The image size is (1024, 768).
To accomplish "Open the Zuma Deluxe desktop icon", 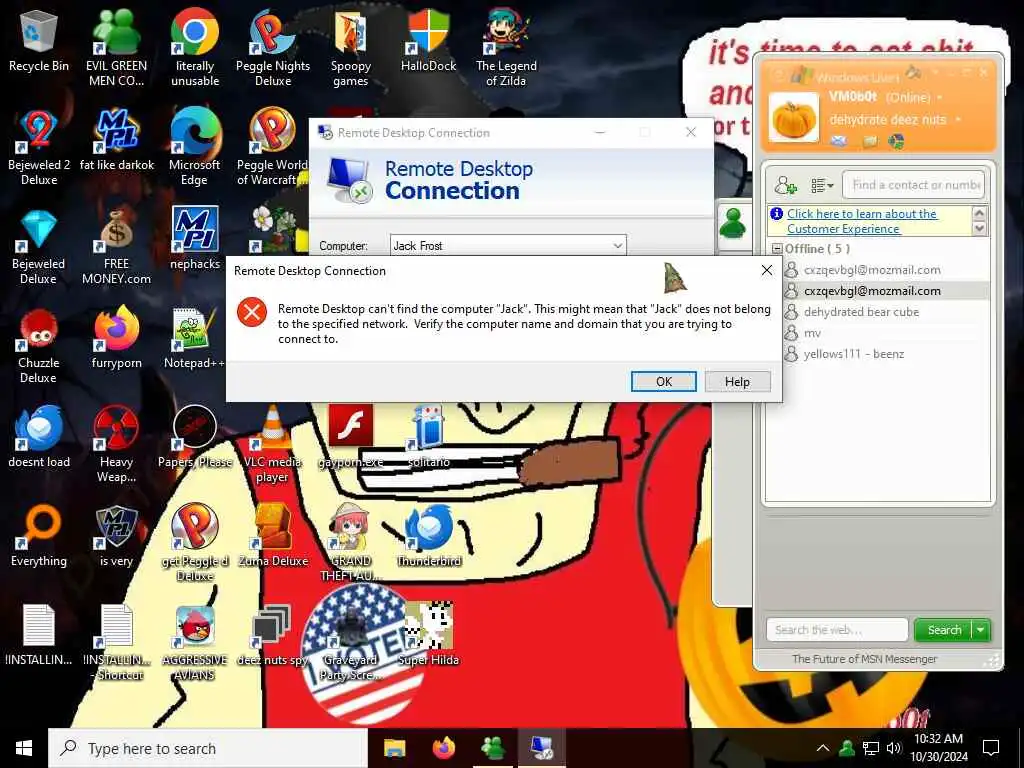I will coord(273,537).
